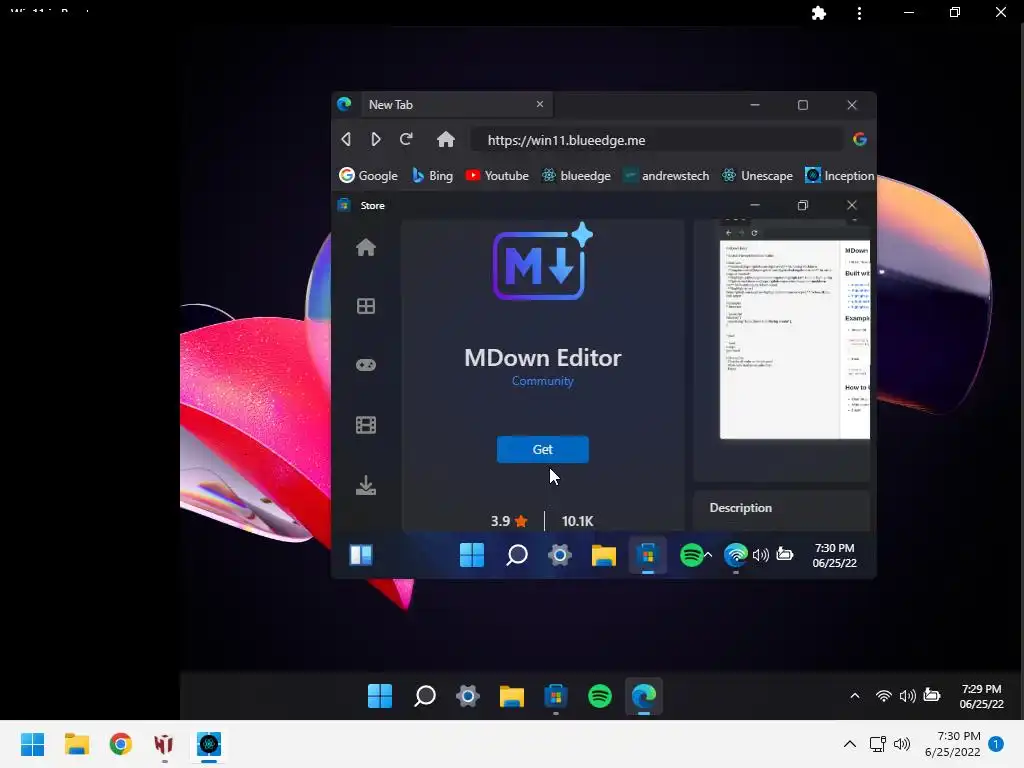Viewport: 1024px width, 768px height.
Task: Open the Gaming section in Store sidebar
Action: click(x=366, y=365)
